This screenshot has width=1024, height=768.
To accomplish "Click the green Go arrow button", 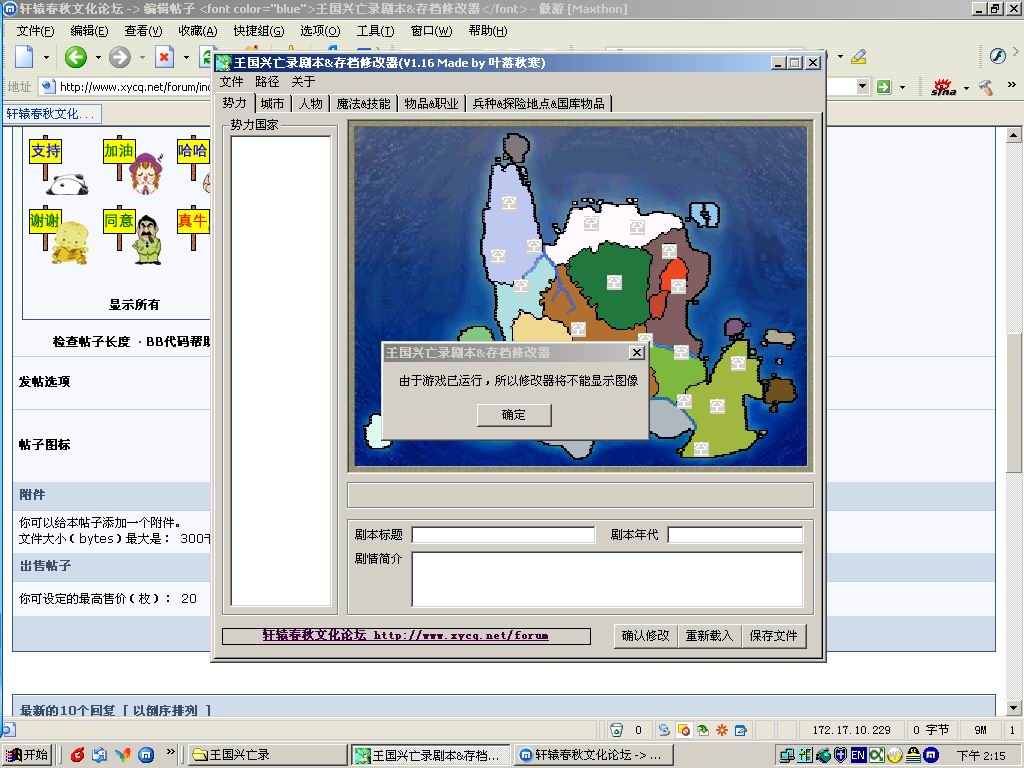I will pos(883,87).
